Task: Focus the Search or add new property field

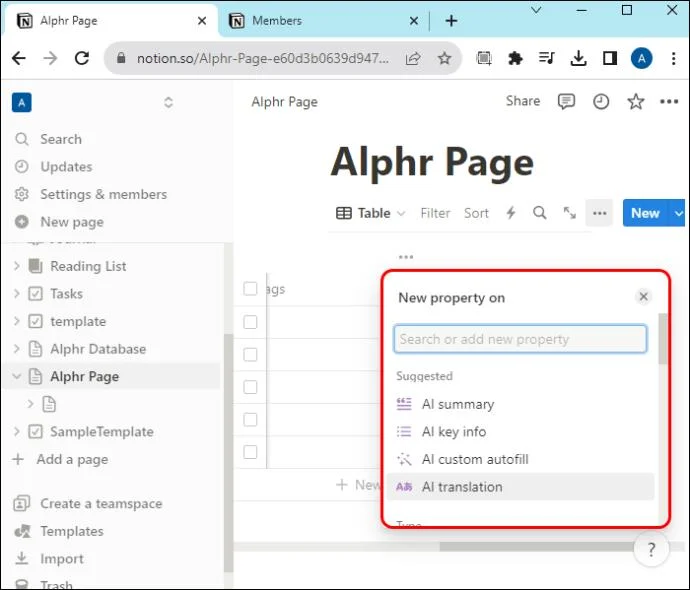Action: 520,339
